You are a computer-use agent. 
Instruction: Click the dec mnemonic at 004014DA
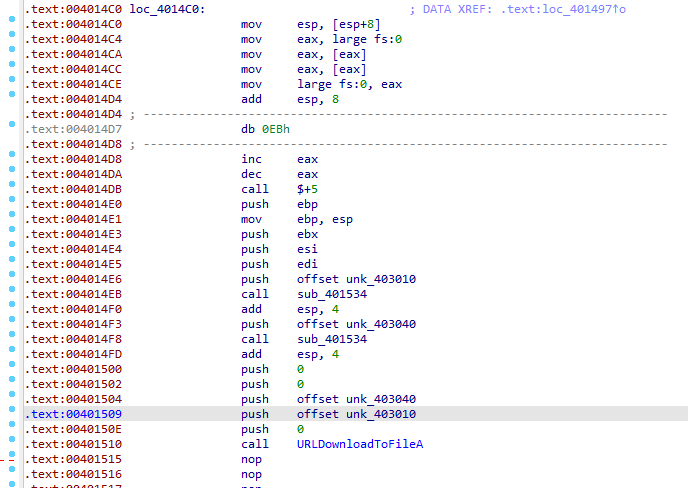251,174
